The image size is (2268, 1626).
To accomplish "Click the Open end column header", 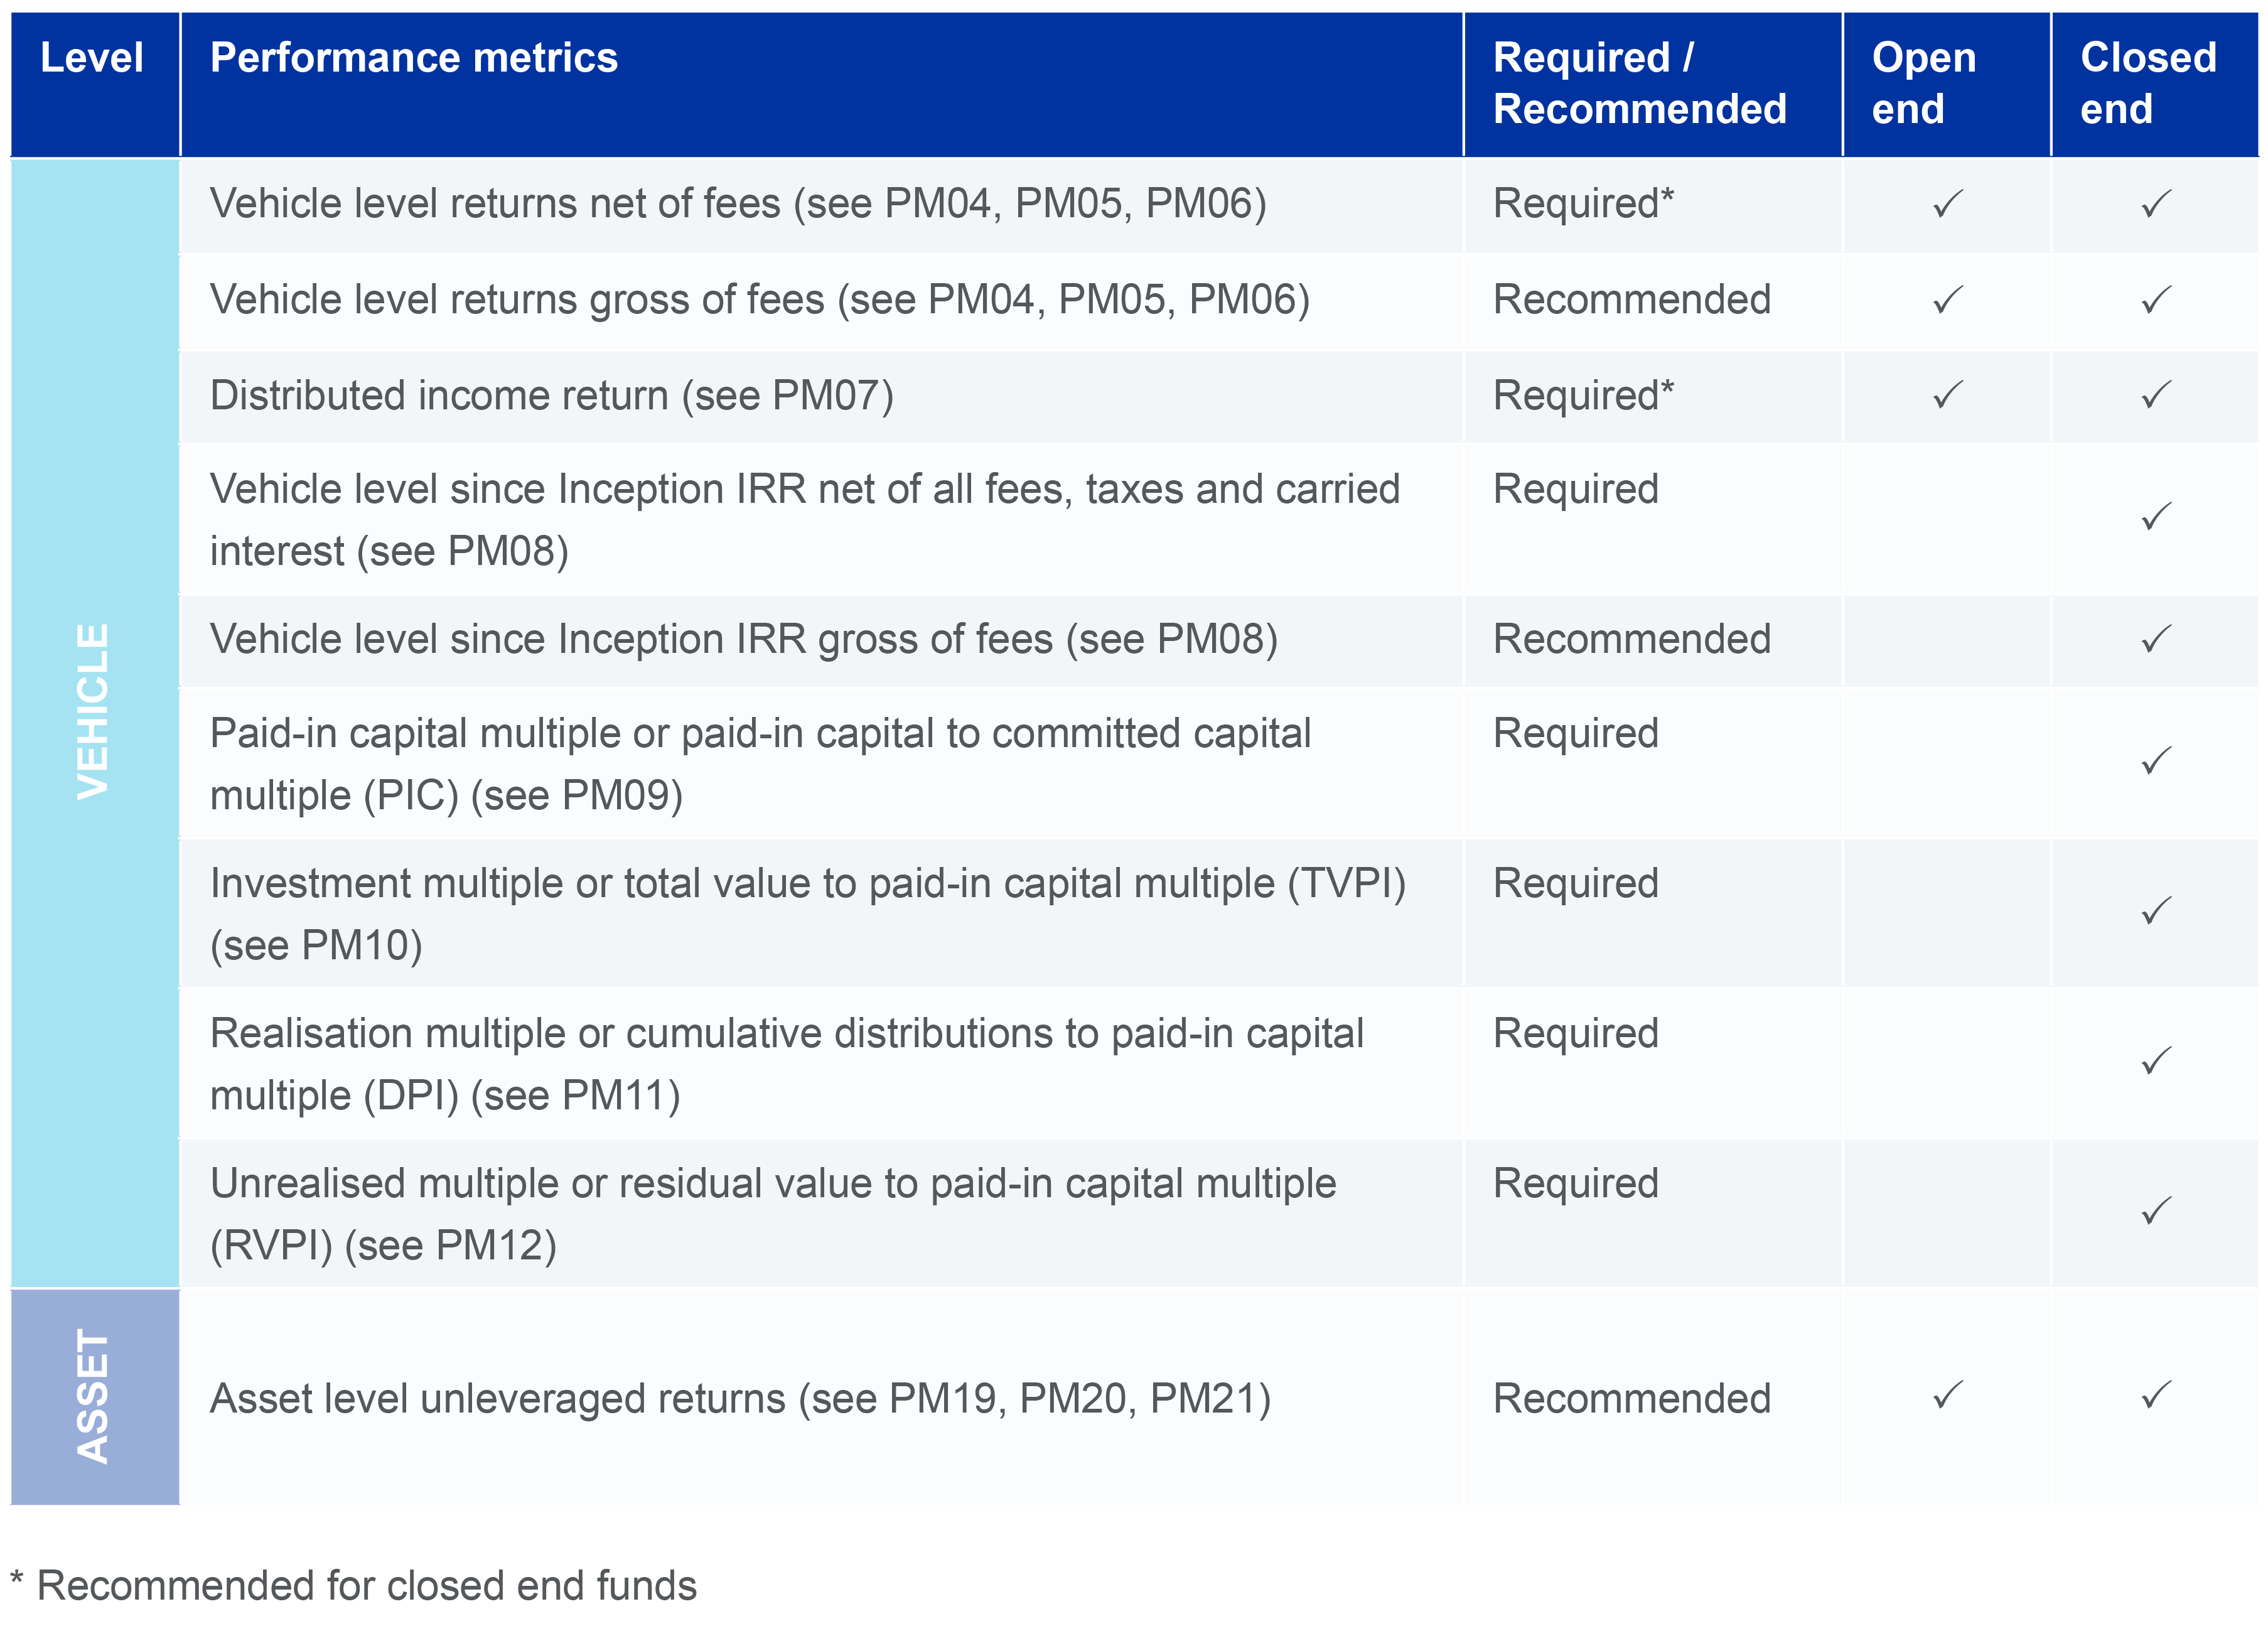I will pyautogui.click(x=1923, y=83).
